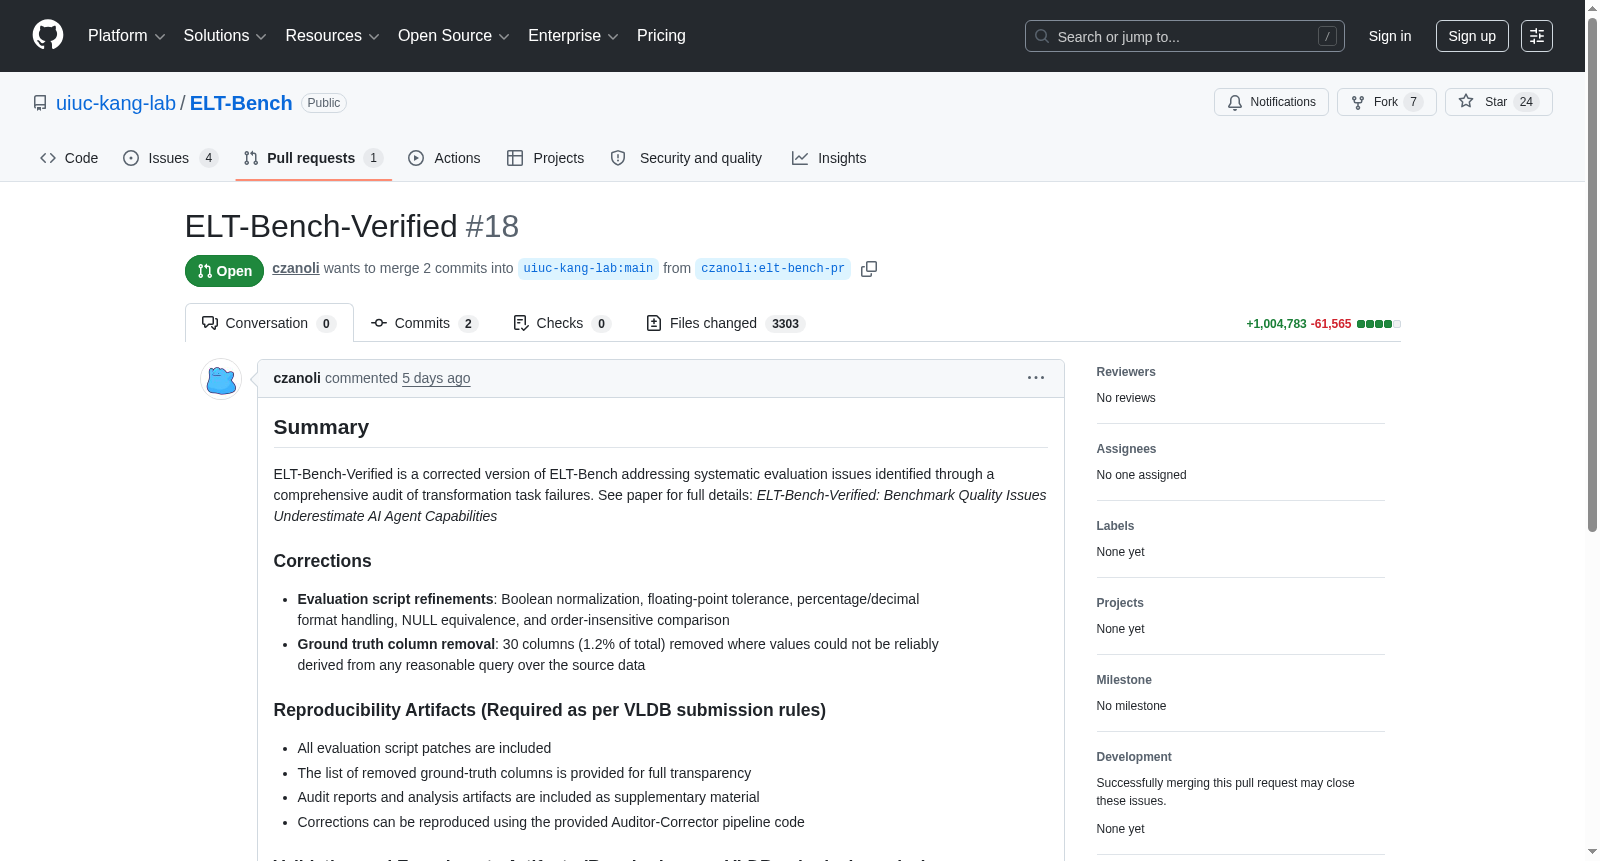Open the uiuc-kang-lab:main base branch link
1600x861 pixels.
point(588,269)
